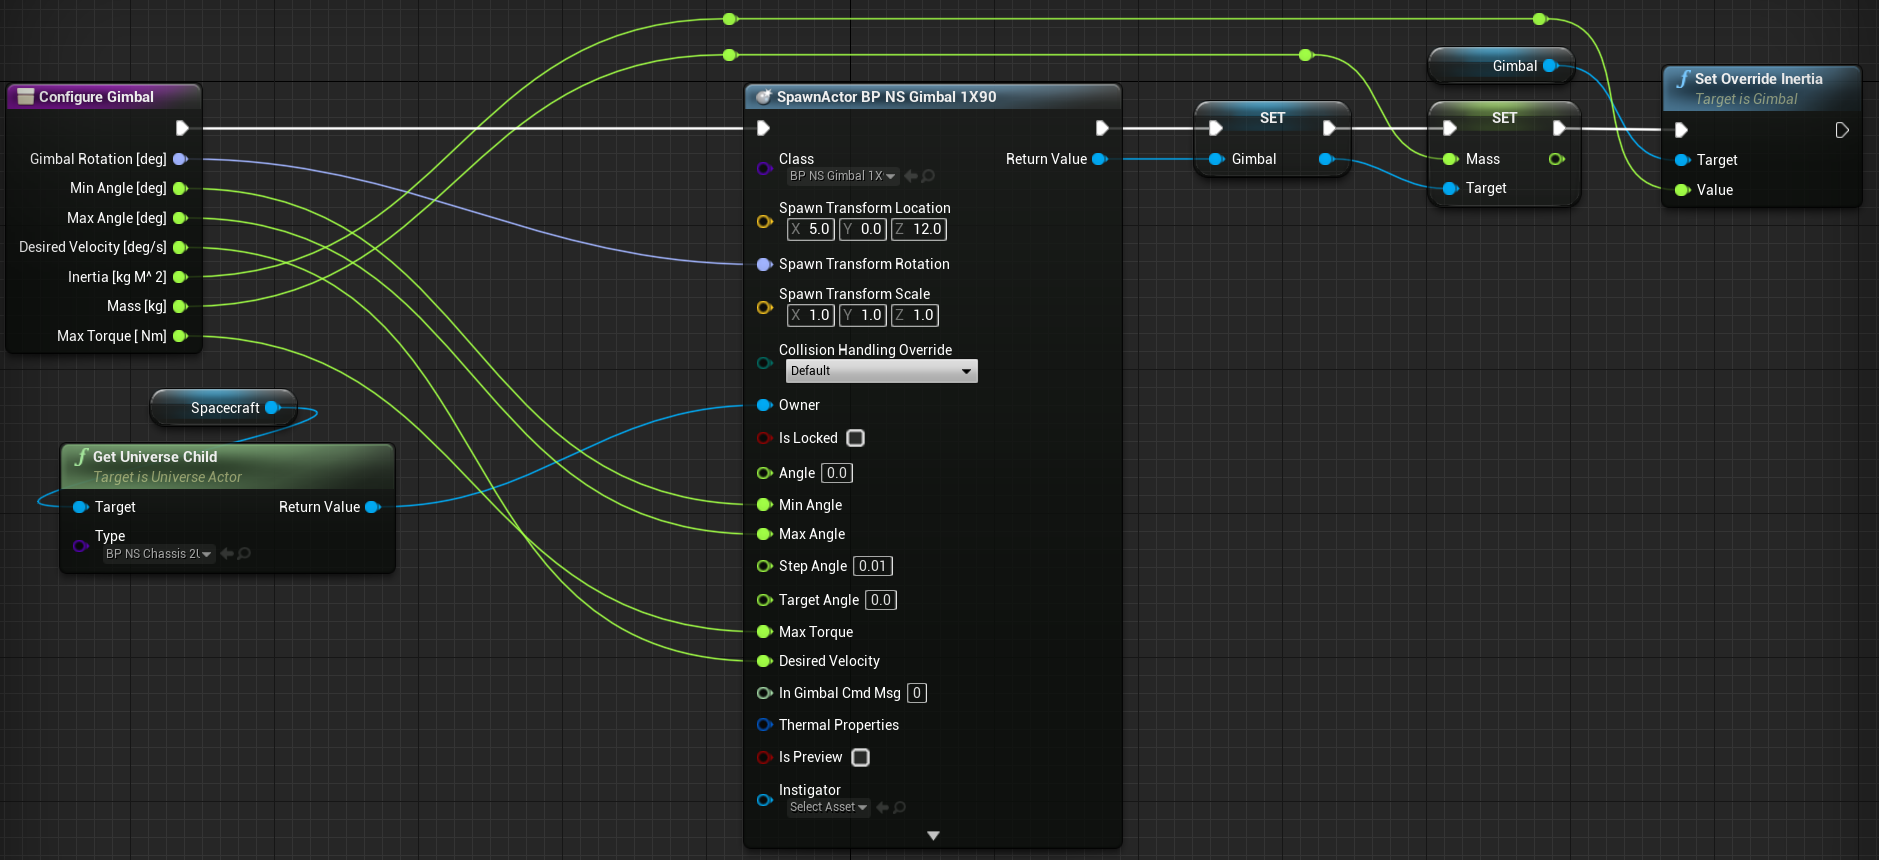Open the Type dropdown in Get Universe Child

pyautogui.click(x=158, y=554)
